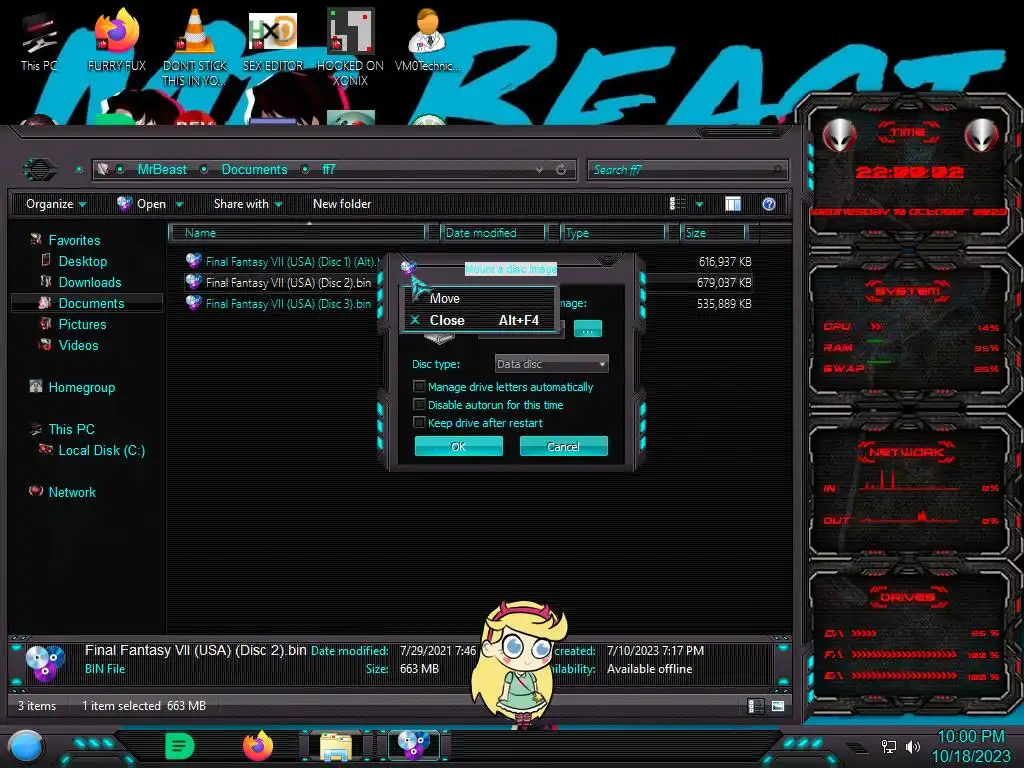Screen dimensions: 1024x768
Task: Select Videos in the navigation pane
Action: 78,345
